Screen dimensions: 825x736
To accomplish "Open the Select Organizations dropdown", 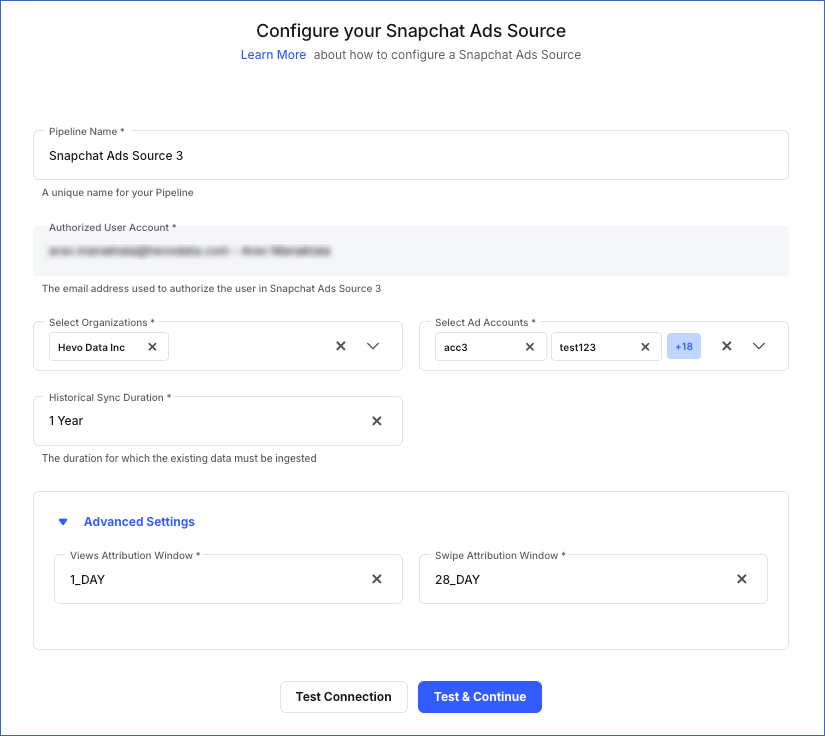I will pyautogui.click(x=372, y=346).
